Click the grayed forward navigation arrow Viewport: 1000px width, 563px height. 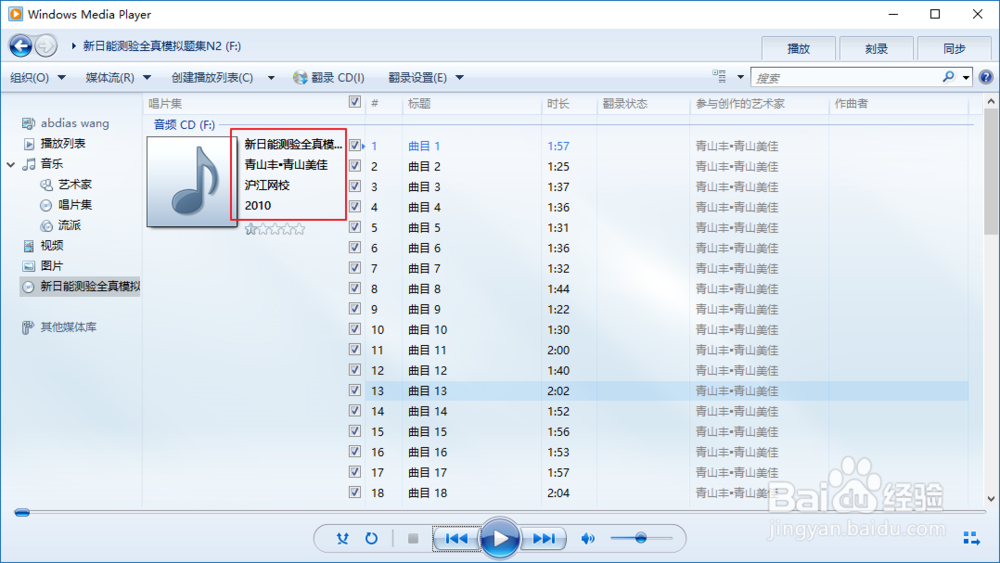(x=46, y=46)
